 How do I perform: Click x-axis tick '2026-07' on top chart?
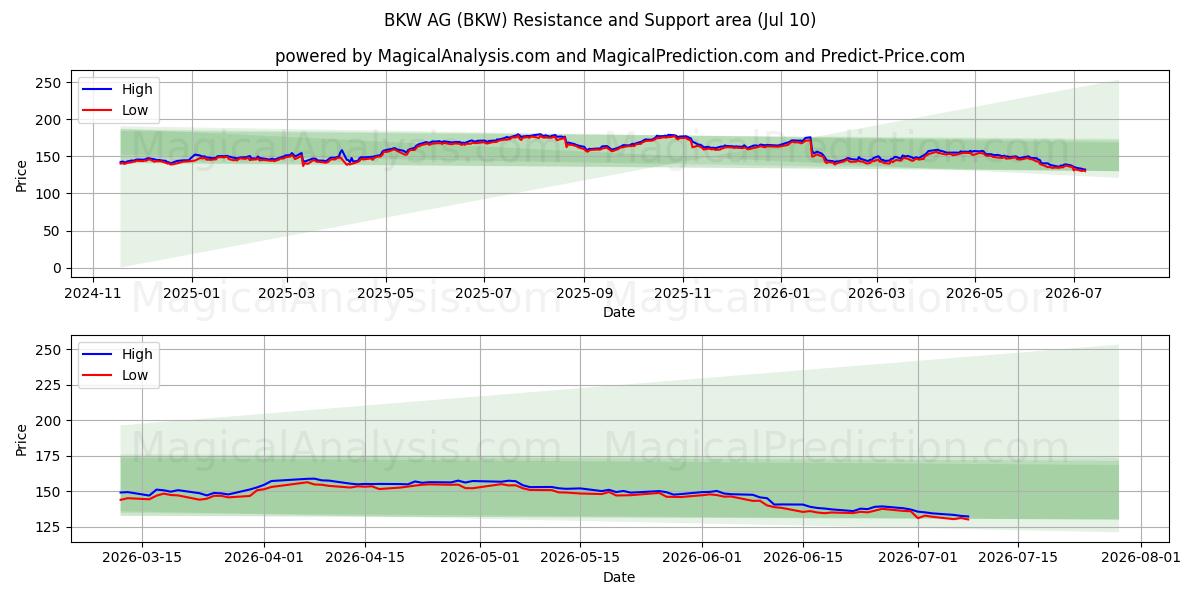pos(1073,293)
